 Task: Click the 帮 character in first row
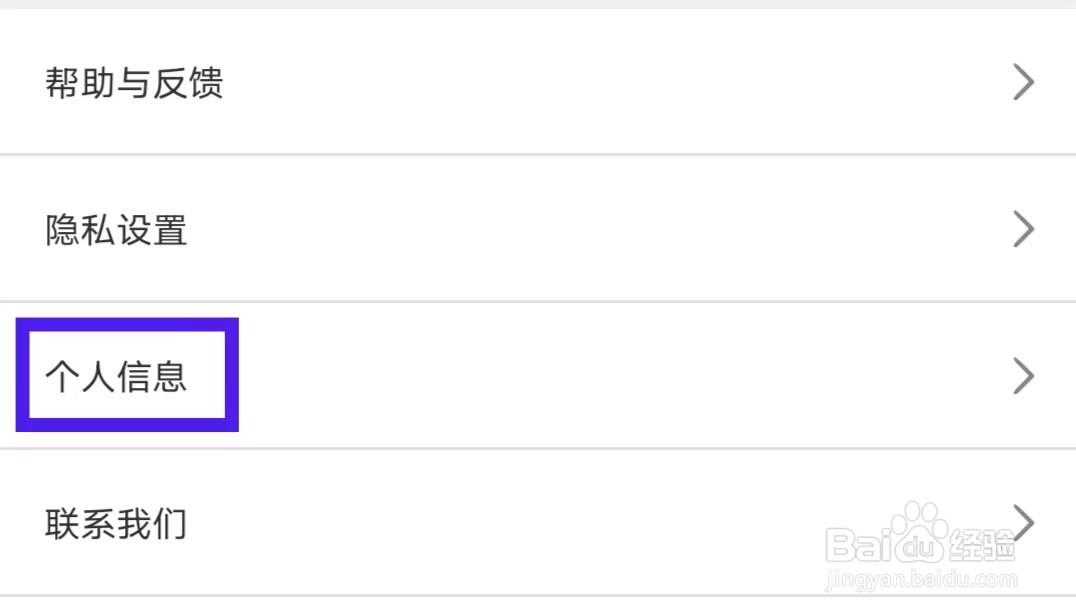tap(63, 83)
